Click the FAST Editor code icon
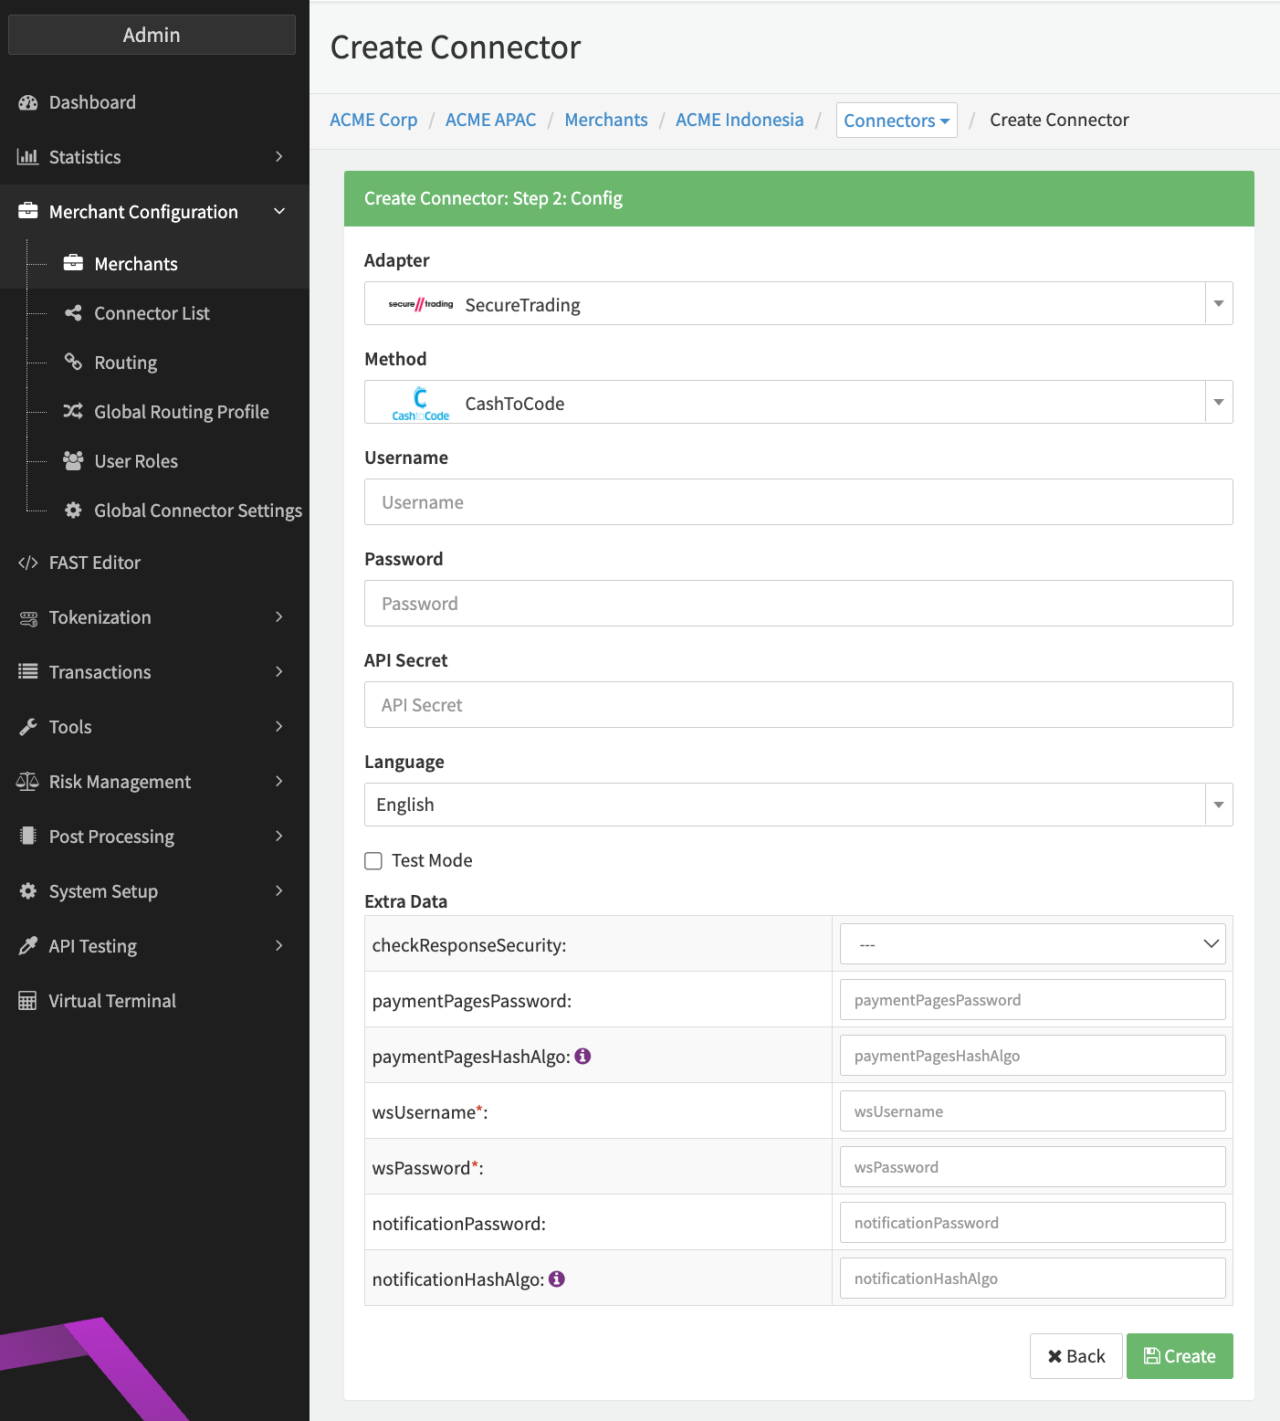Screen dimensions: 1280x1421 tap(28, 563)
